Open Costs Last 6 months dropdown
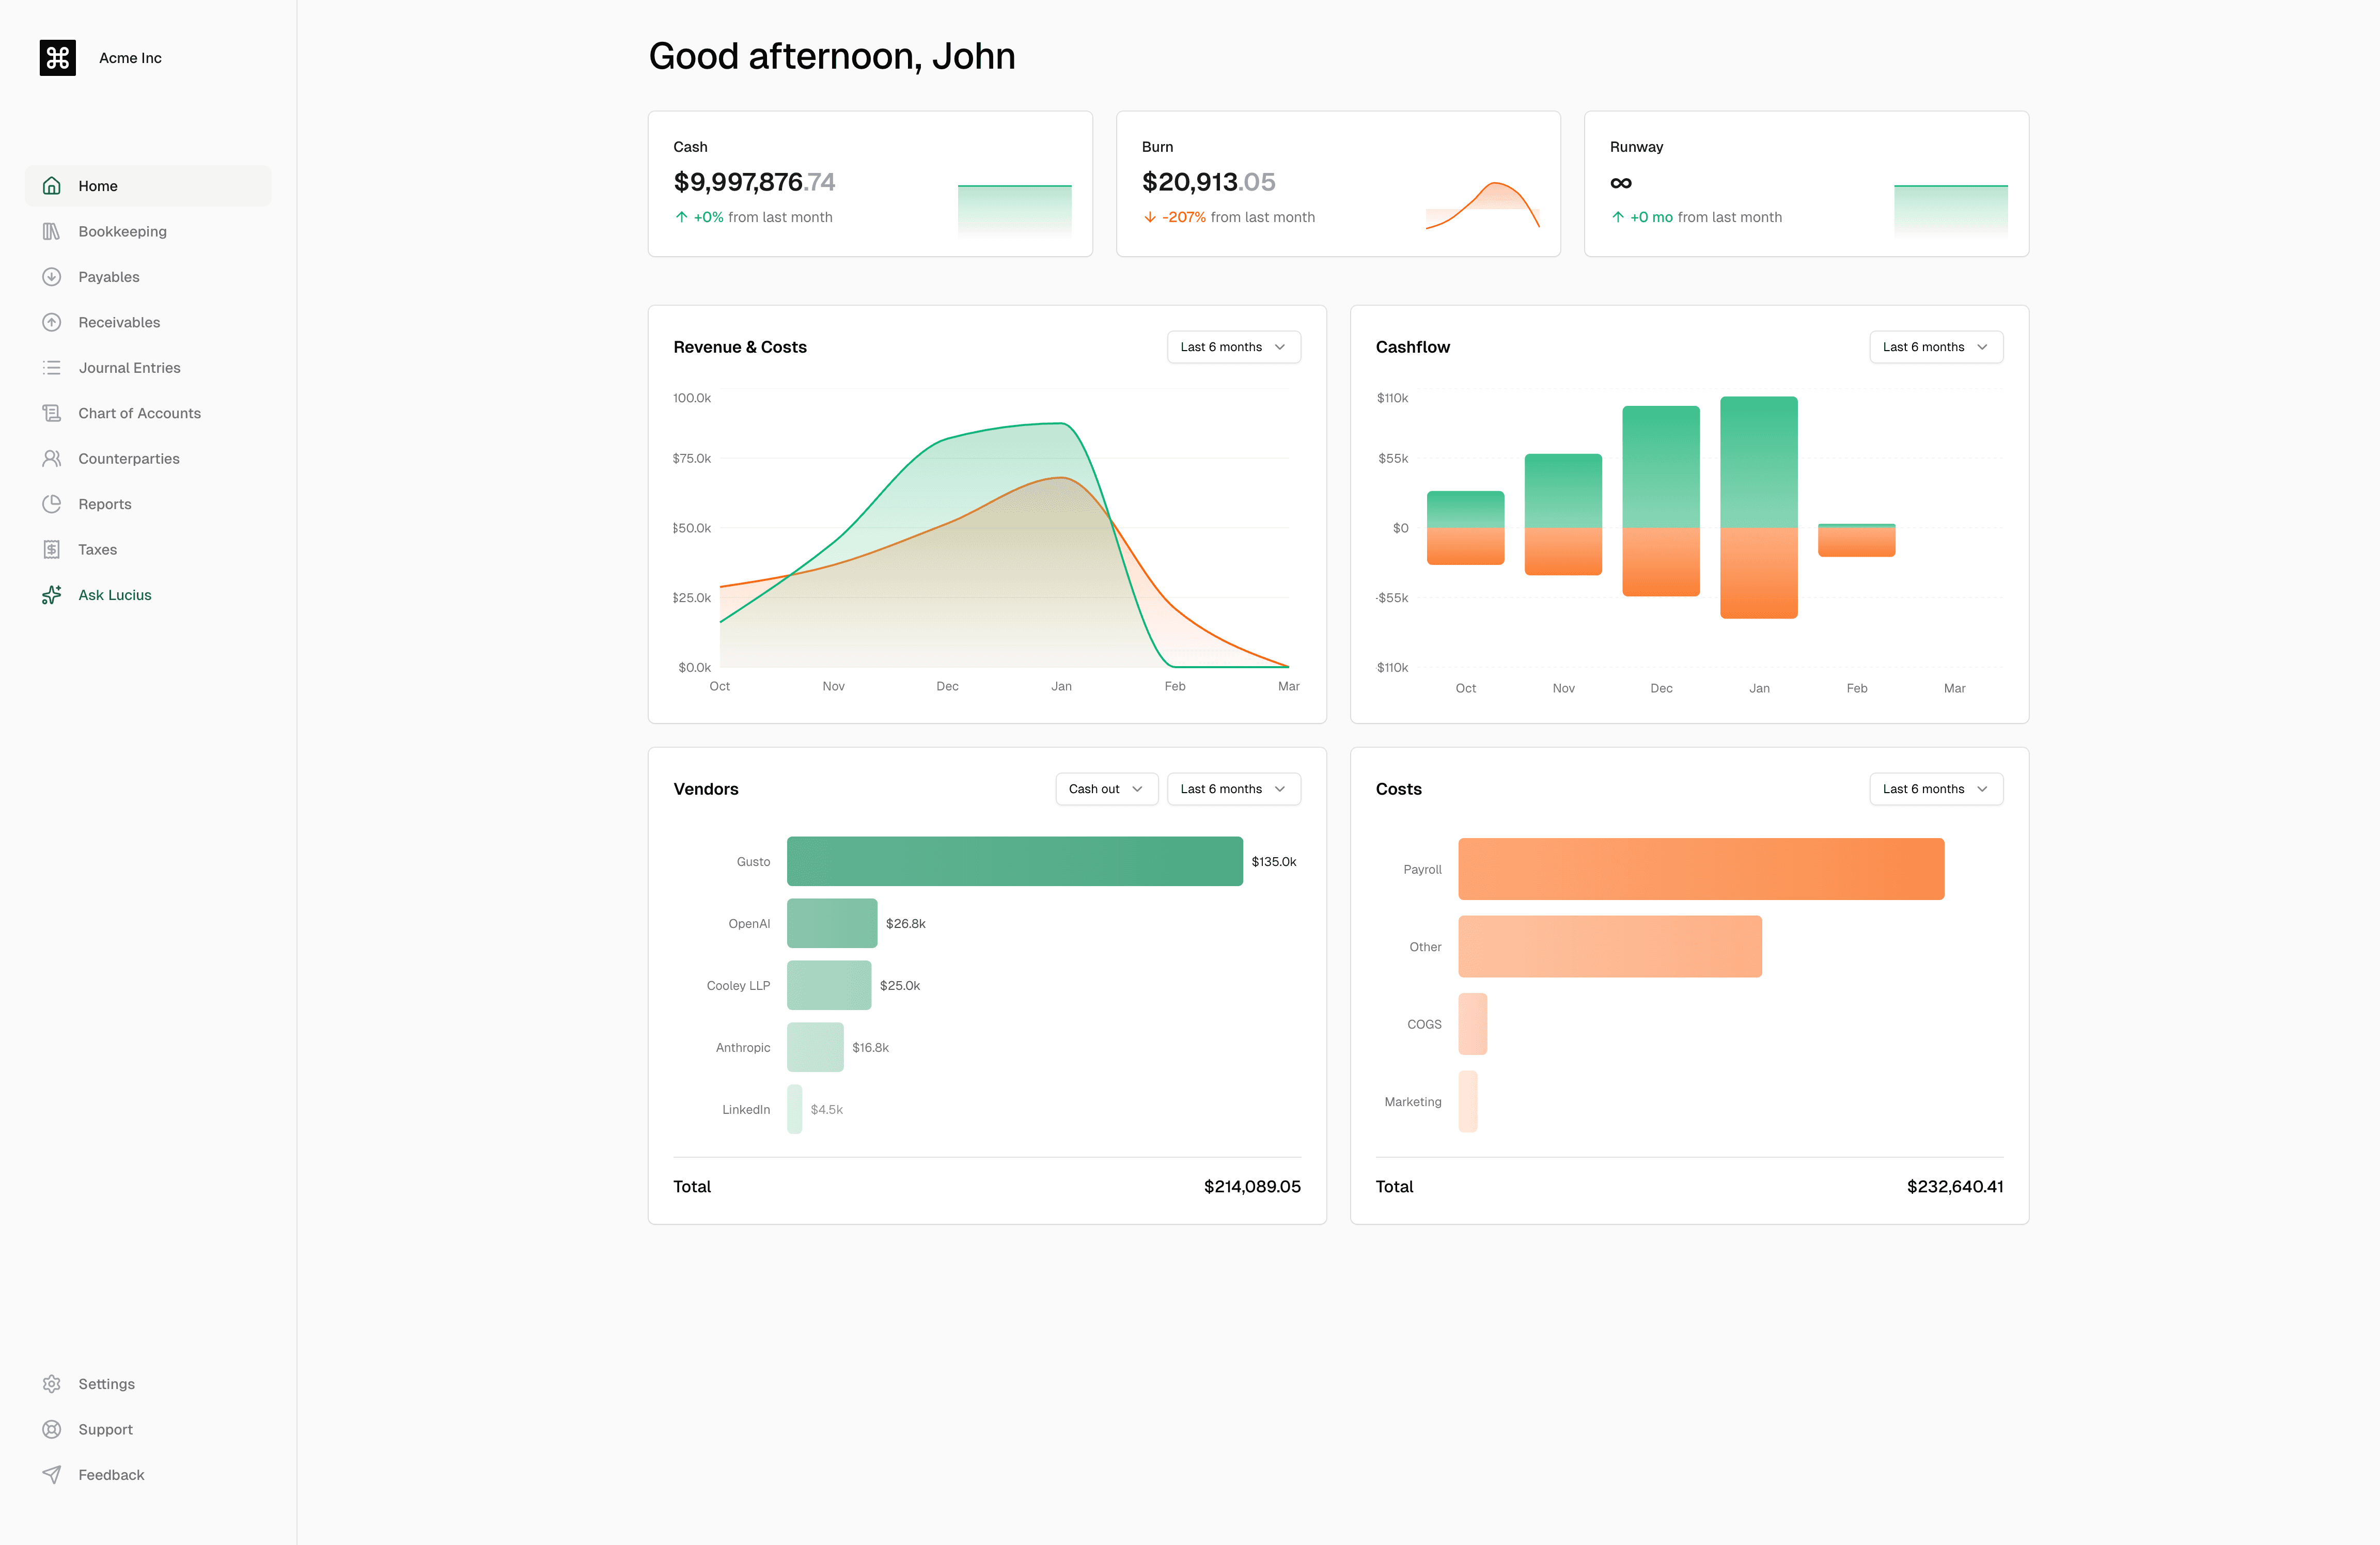2380x1545 pixels. coord(1935,789)
